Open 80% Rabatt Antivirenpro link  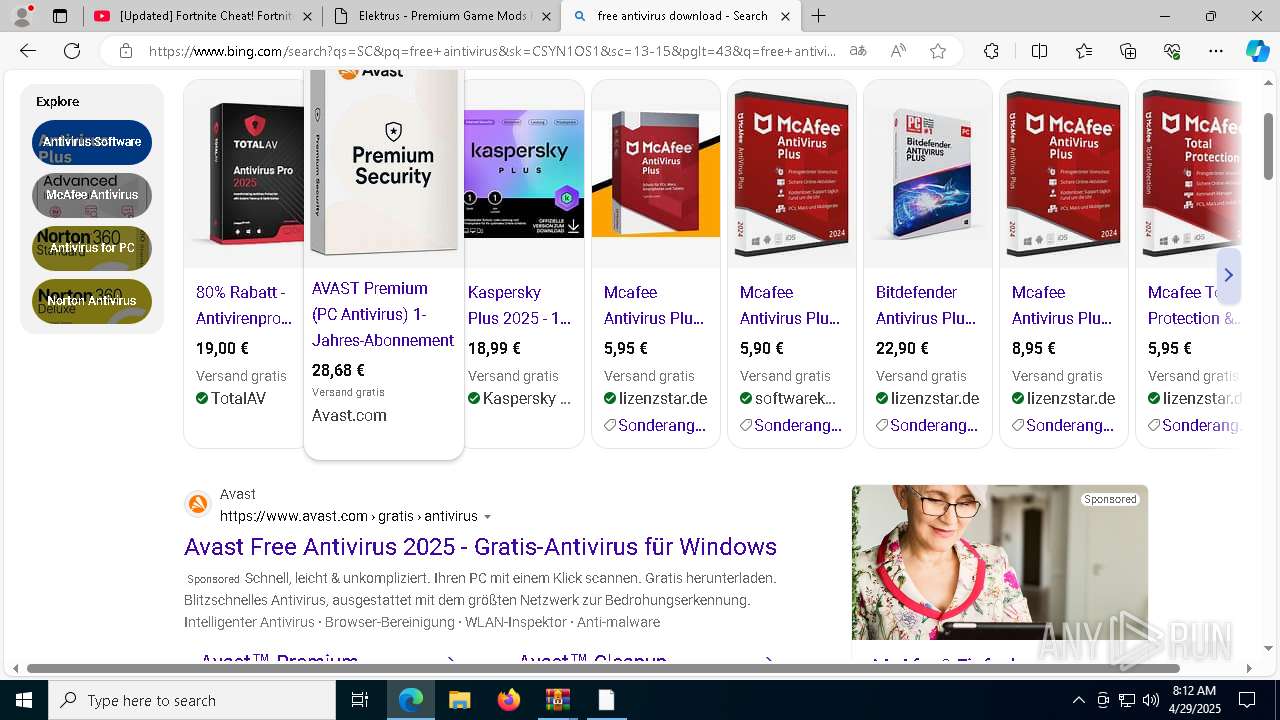click(244, 305)
